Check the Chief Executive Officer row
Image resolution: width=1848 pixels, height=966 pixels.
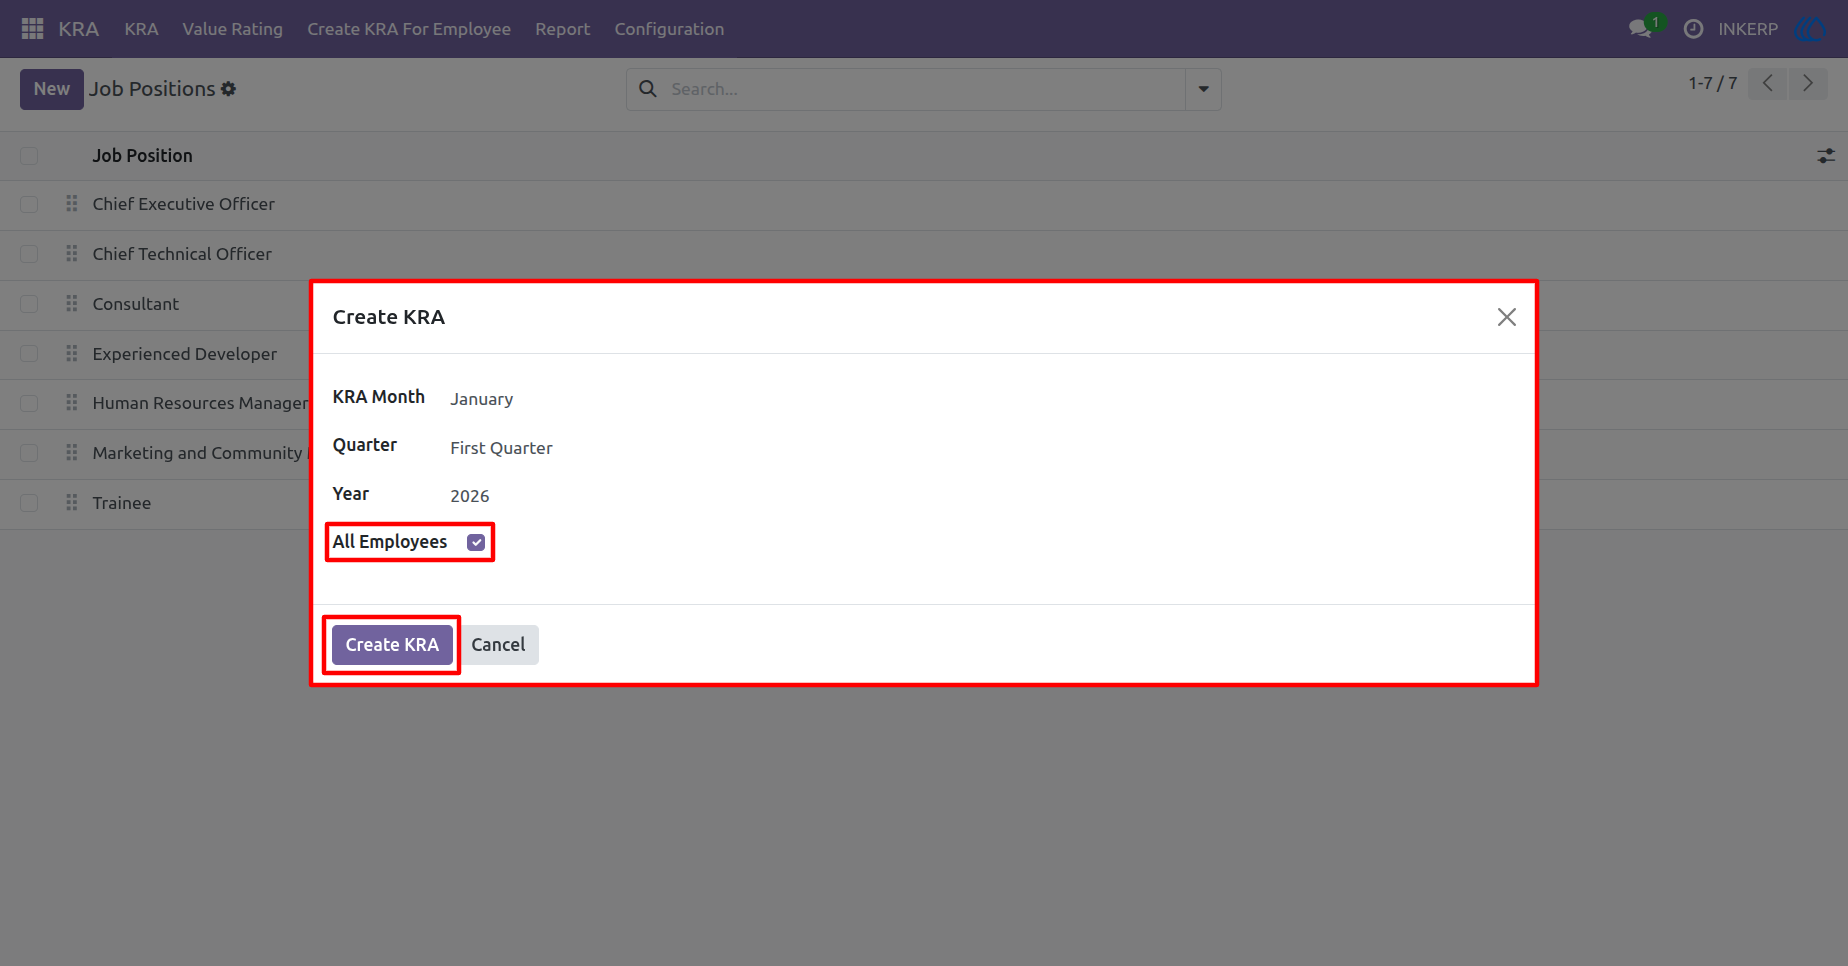click(x=29, y=204)
